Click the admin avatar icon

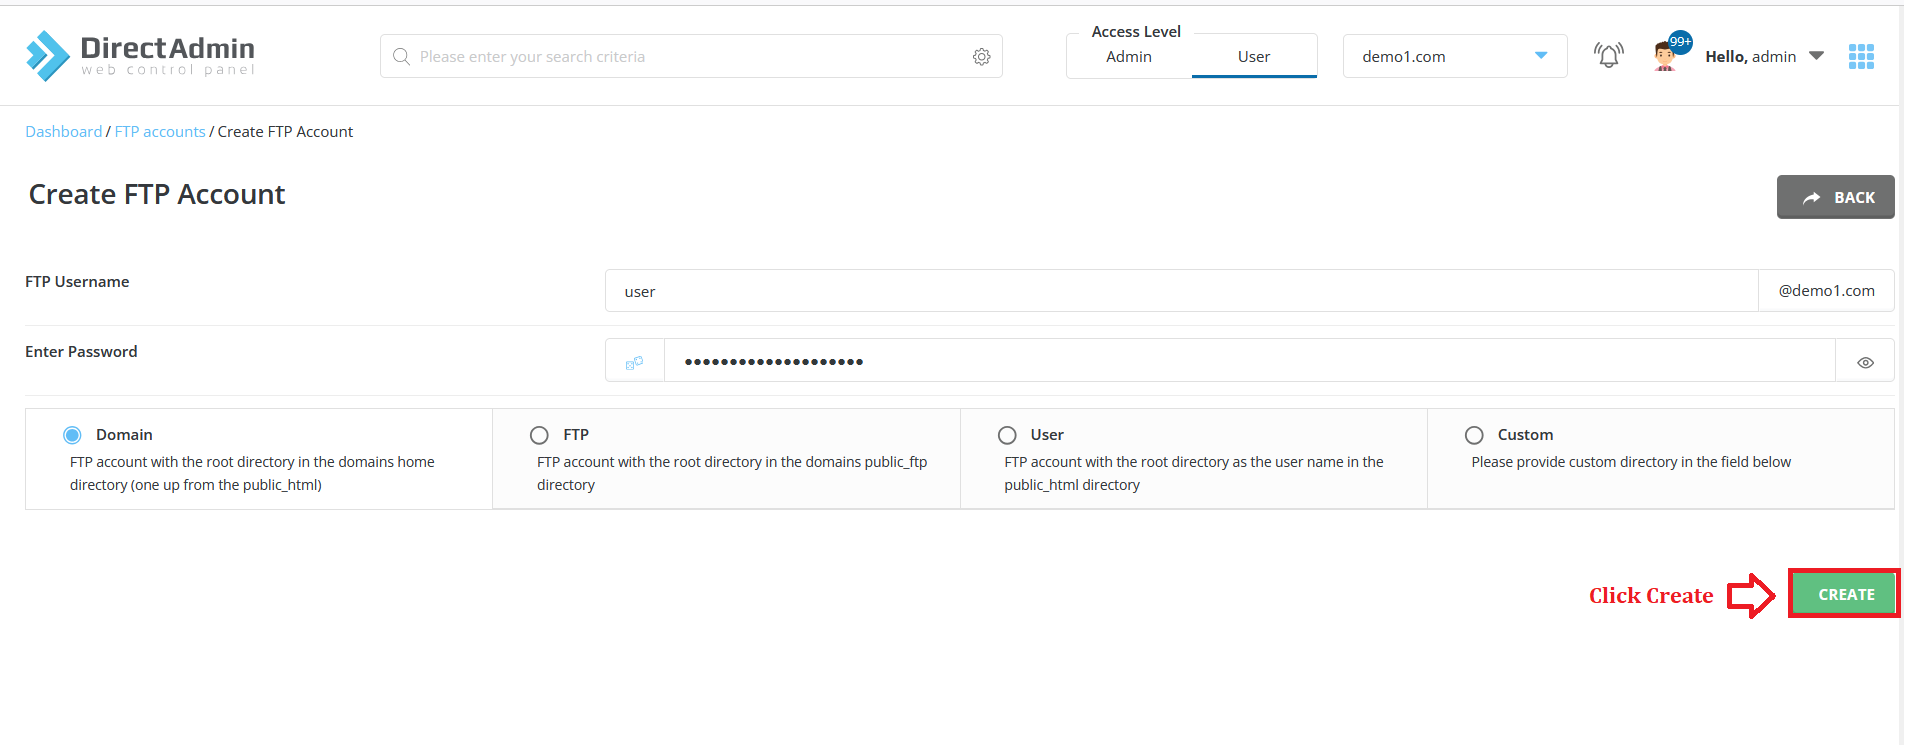[1666, 56]
